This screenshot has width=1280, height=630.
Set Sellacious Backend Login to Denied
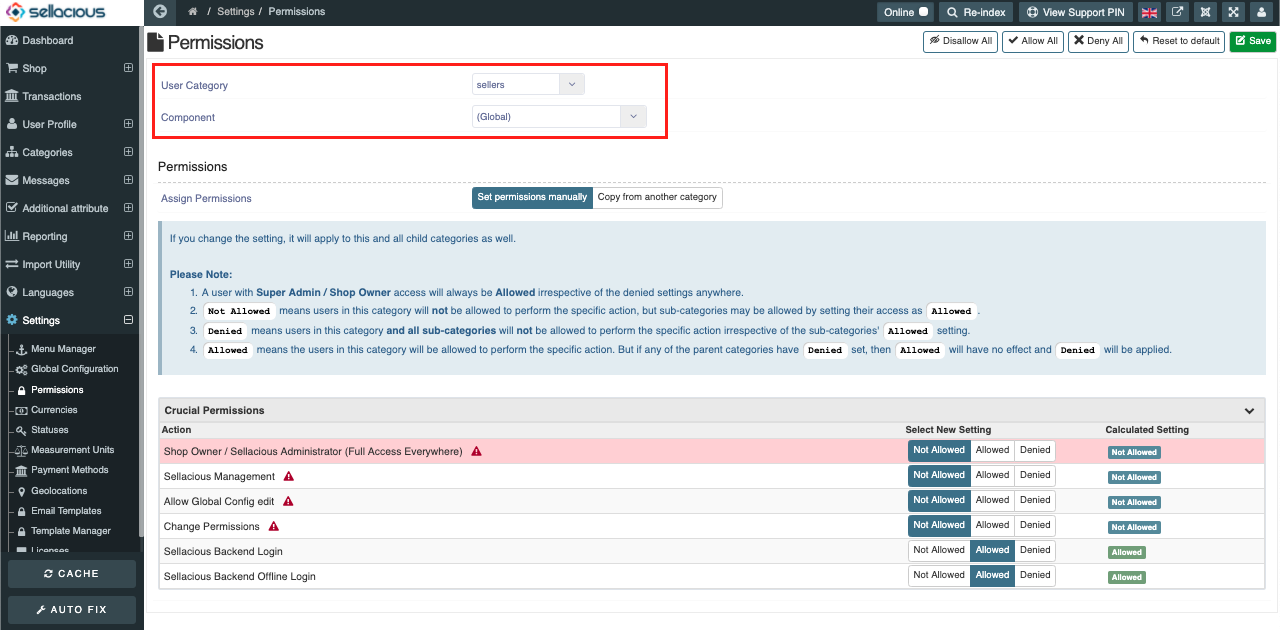[x=1035, y=551]
